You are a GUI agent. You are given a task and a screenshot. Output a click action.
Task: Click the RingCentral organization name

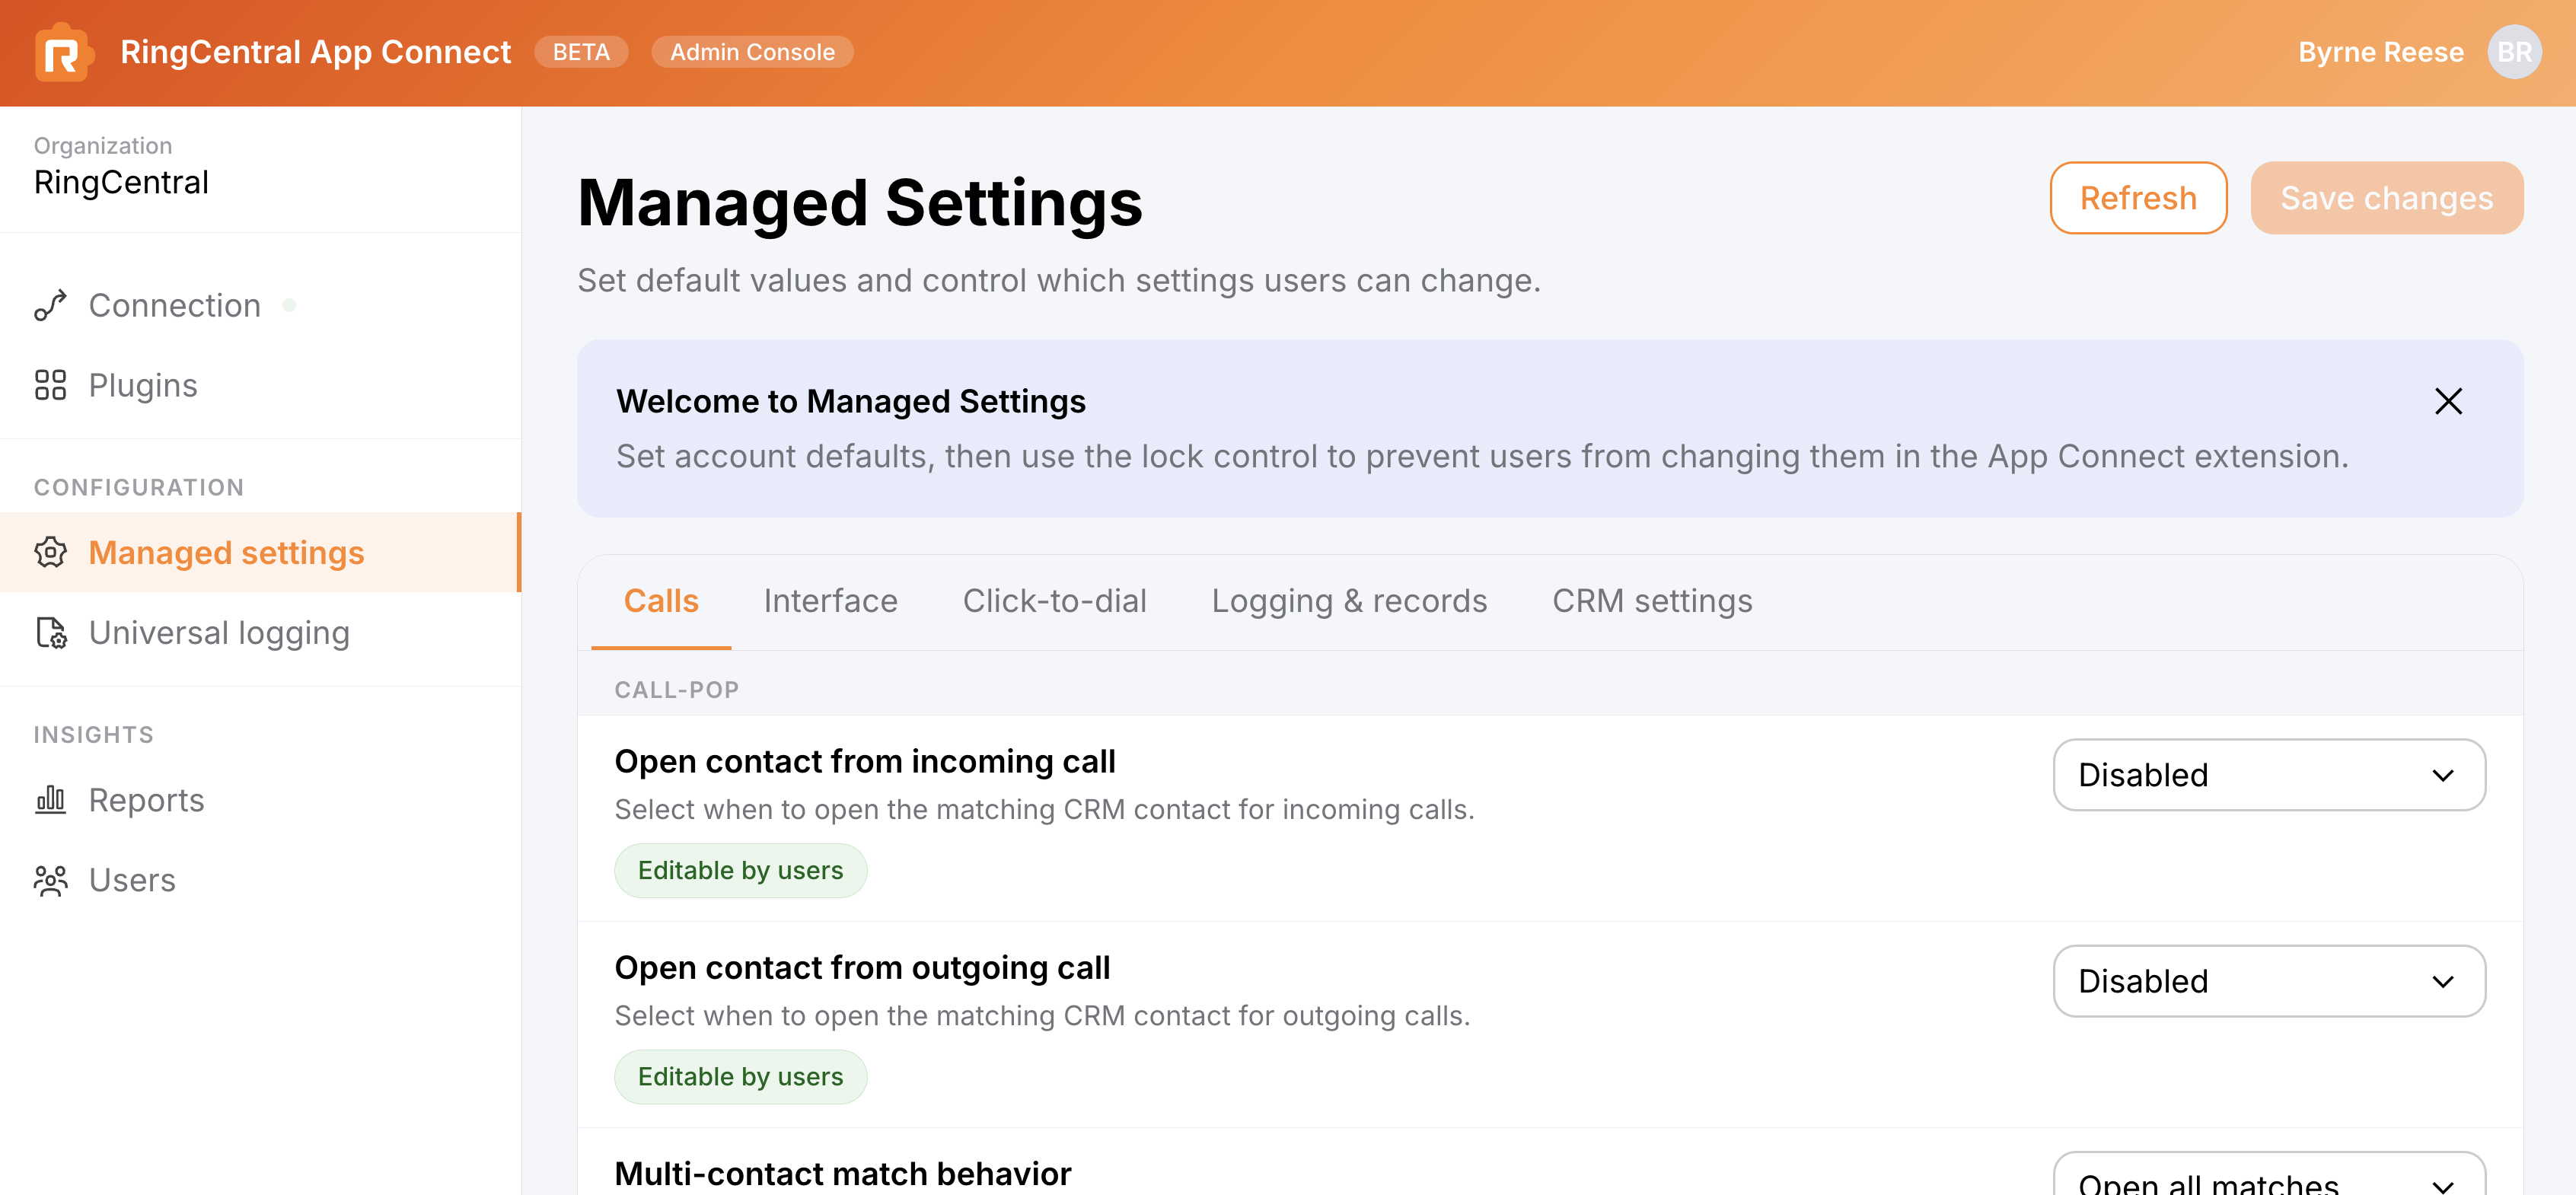coord(121,182)
